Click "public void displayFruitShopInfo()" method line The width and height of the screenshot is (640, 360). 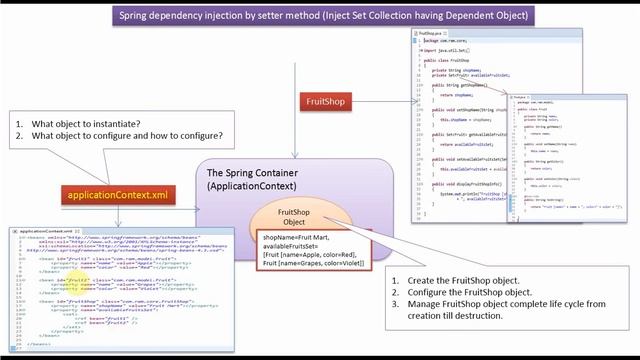click(467, 184)
